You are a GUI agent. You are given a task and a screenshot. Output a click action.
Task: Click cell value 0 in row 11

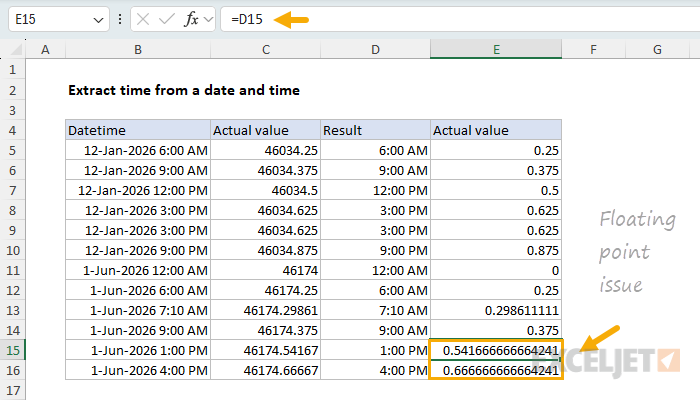(x=496, y=271)
